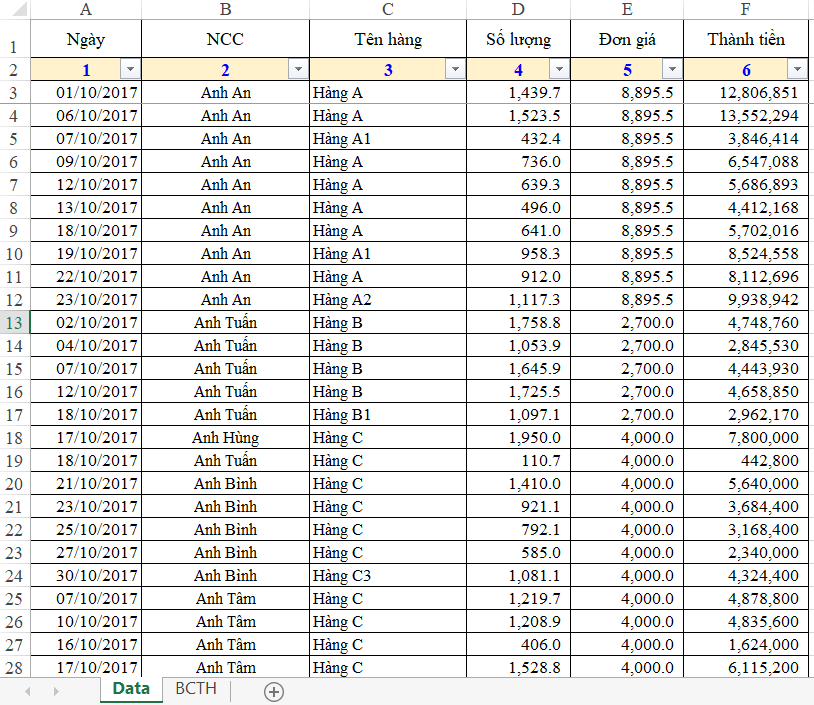Click the date cell 30/10/2017
The image size is (814, 705).
[97, 575]
